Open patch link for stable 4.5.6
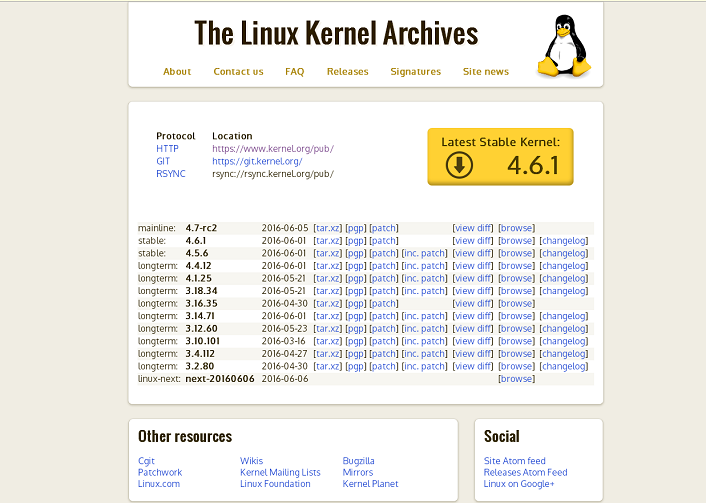Screen dimensions: 706x503 [384, 253]
